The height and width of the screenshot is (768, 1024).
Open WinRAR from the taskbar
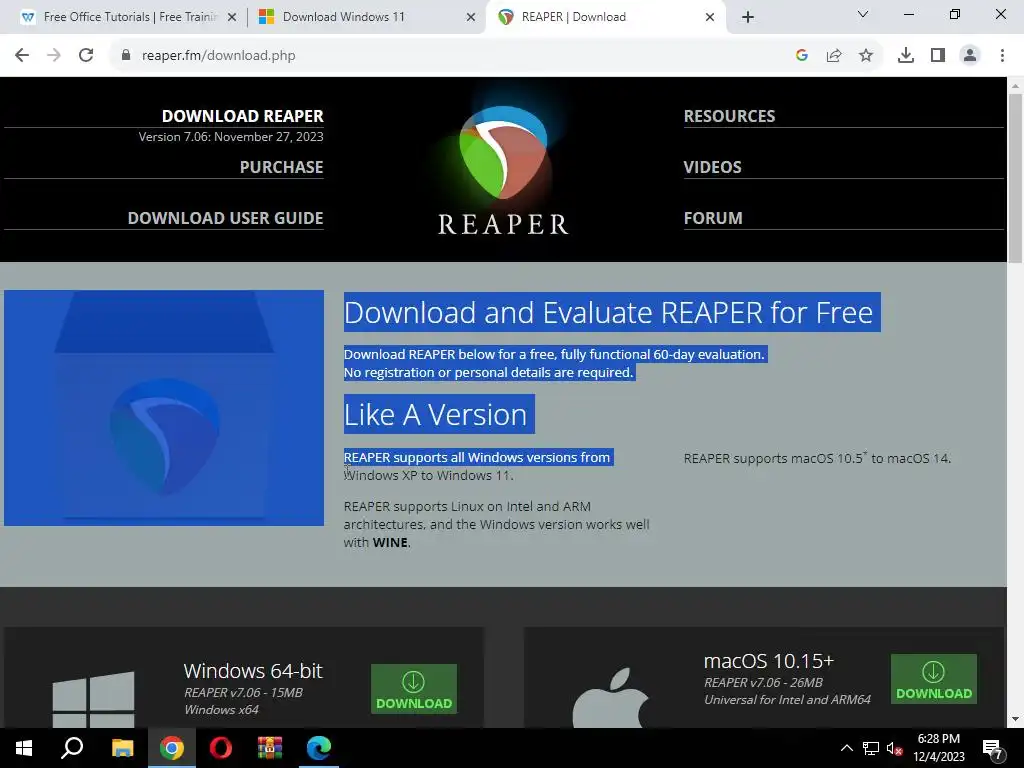point(270,748)
